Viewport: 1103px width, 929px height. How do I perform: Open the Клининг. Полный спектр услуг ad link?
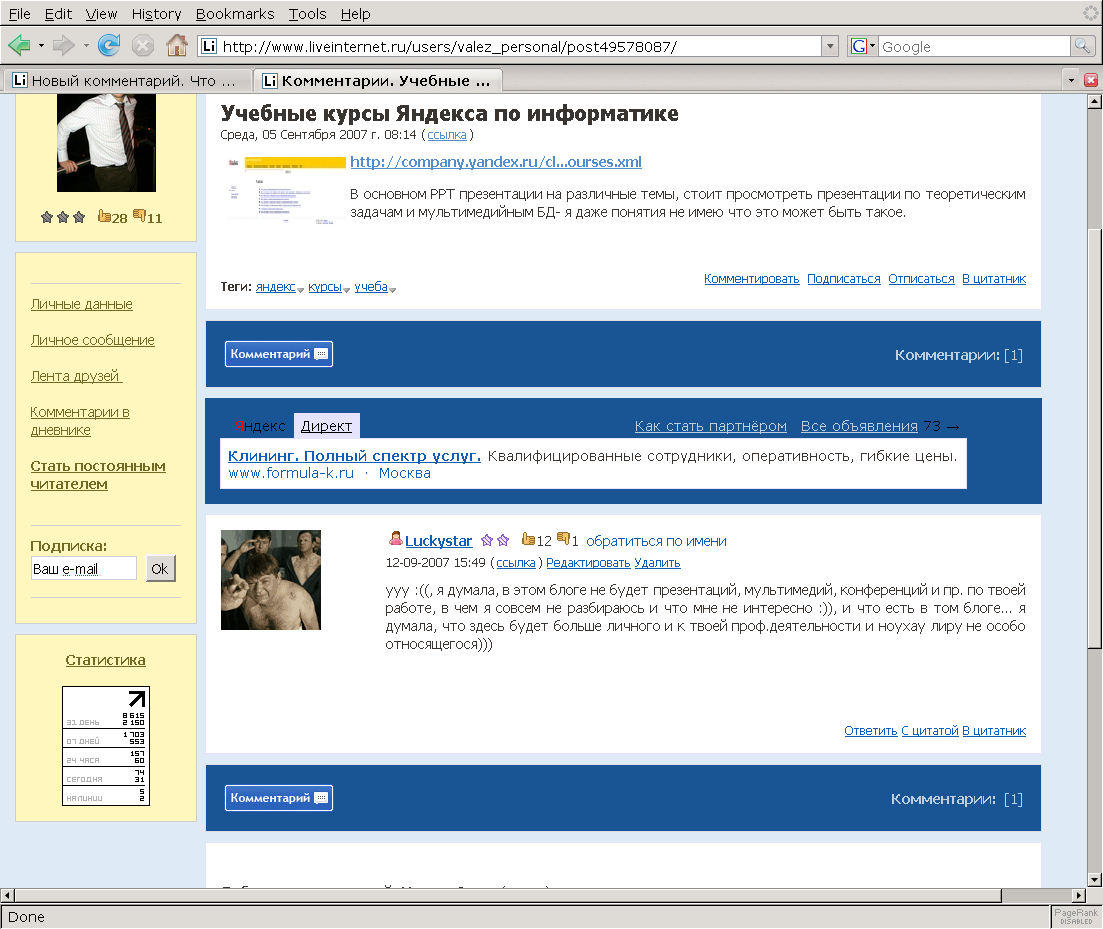pos(354,456)
